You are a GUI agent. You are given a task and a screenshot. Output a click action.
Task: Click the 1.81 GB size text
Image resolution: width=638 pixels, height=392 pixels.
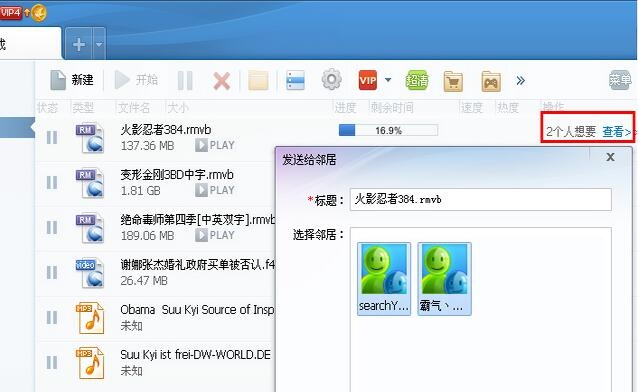coord(140,191)
